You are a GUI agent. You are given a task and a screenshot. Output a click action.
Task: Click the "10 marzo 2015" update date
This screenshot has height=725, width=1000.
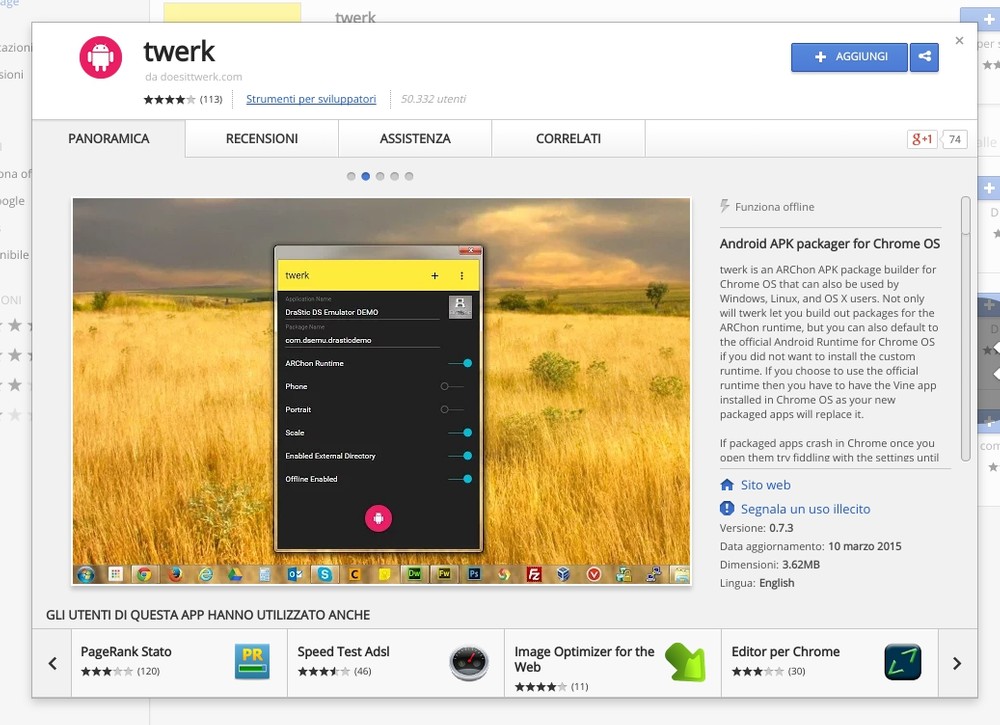click(864, 546)
